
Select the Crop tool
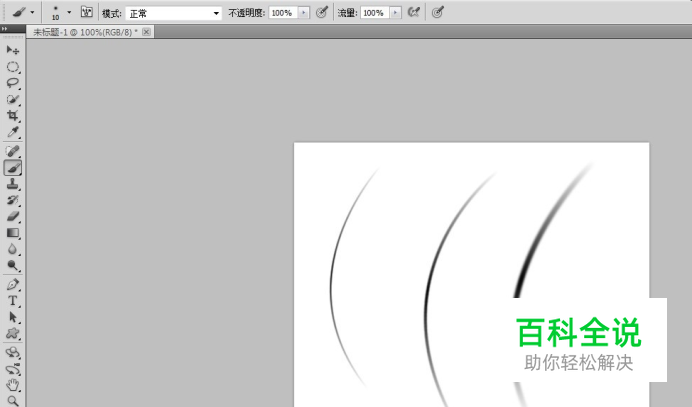pos(12,116)
